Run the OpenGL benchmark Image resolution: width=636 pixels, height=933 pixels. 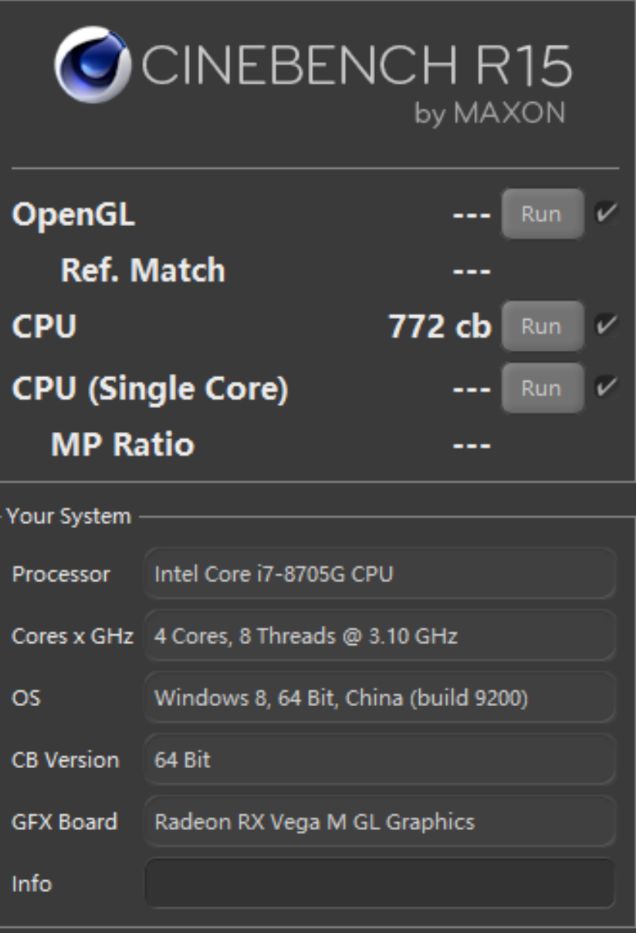tap(541, 214)
